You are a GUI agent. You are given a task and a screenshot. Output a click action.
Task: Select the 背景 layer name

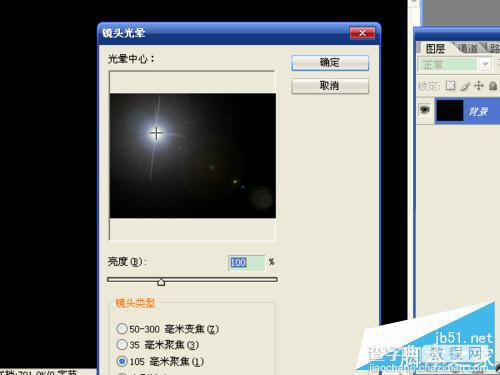(478, 111)
